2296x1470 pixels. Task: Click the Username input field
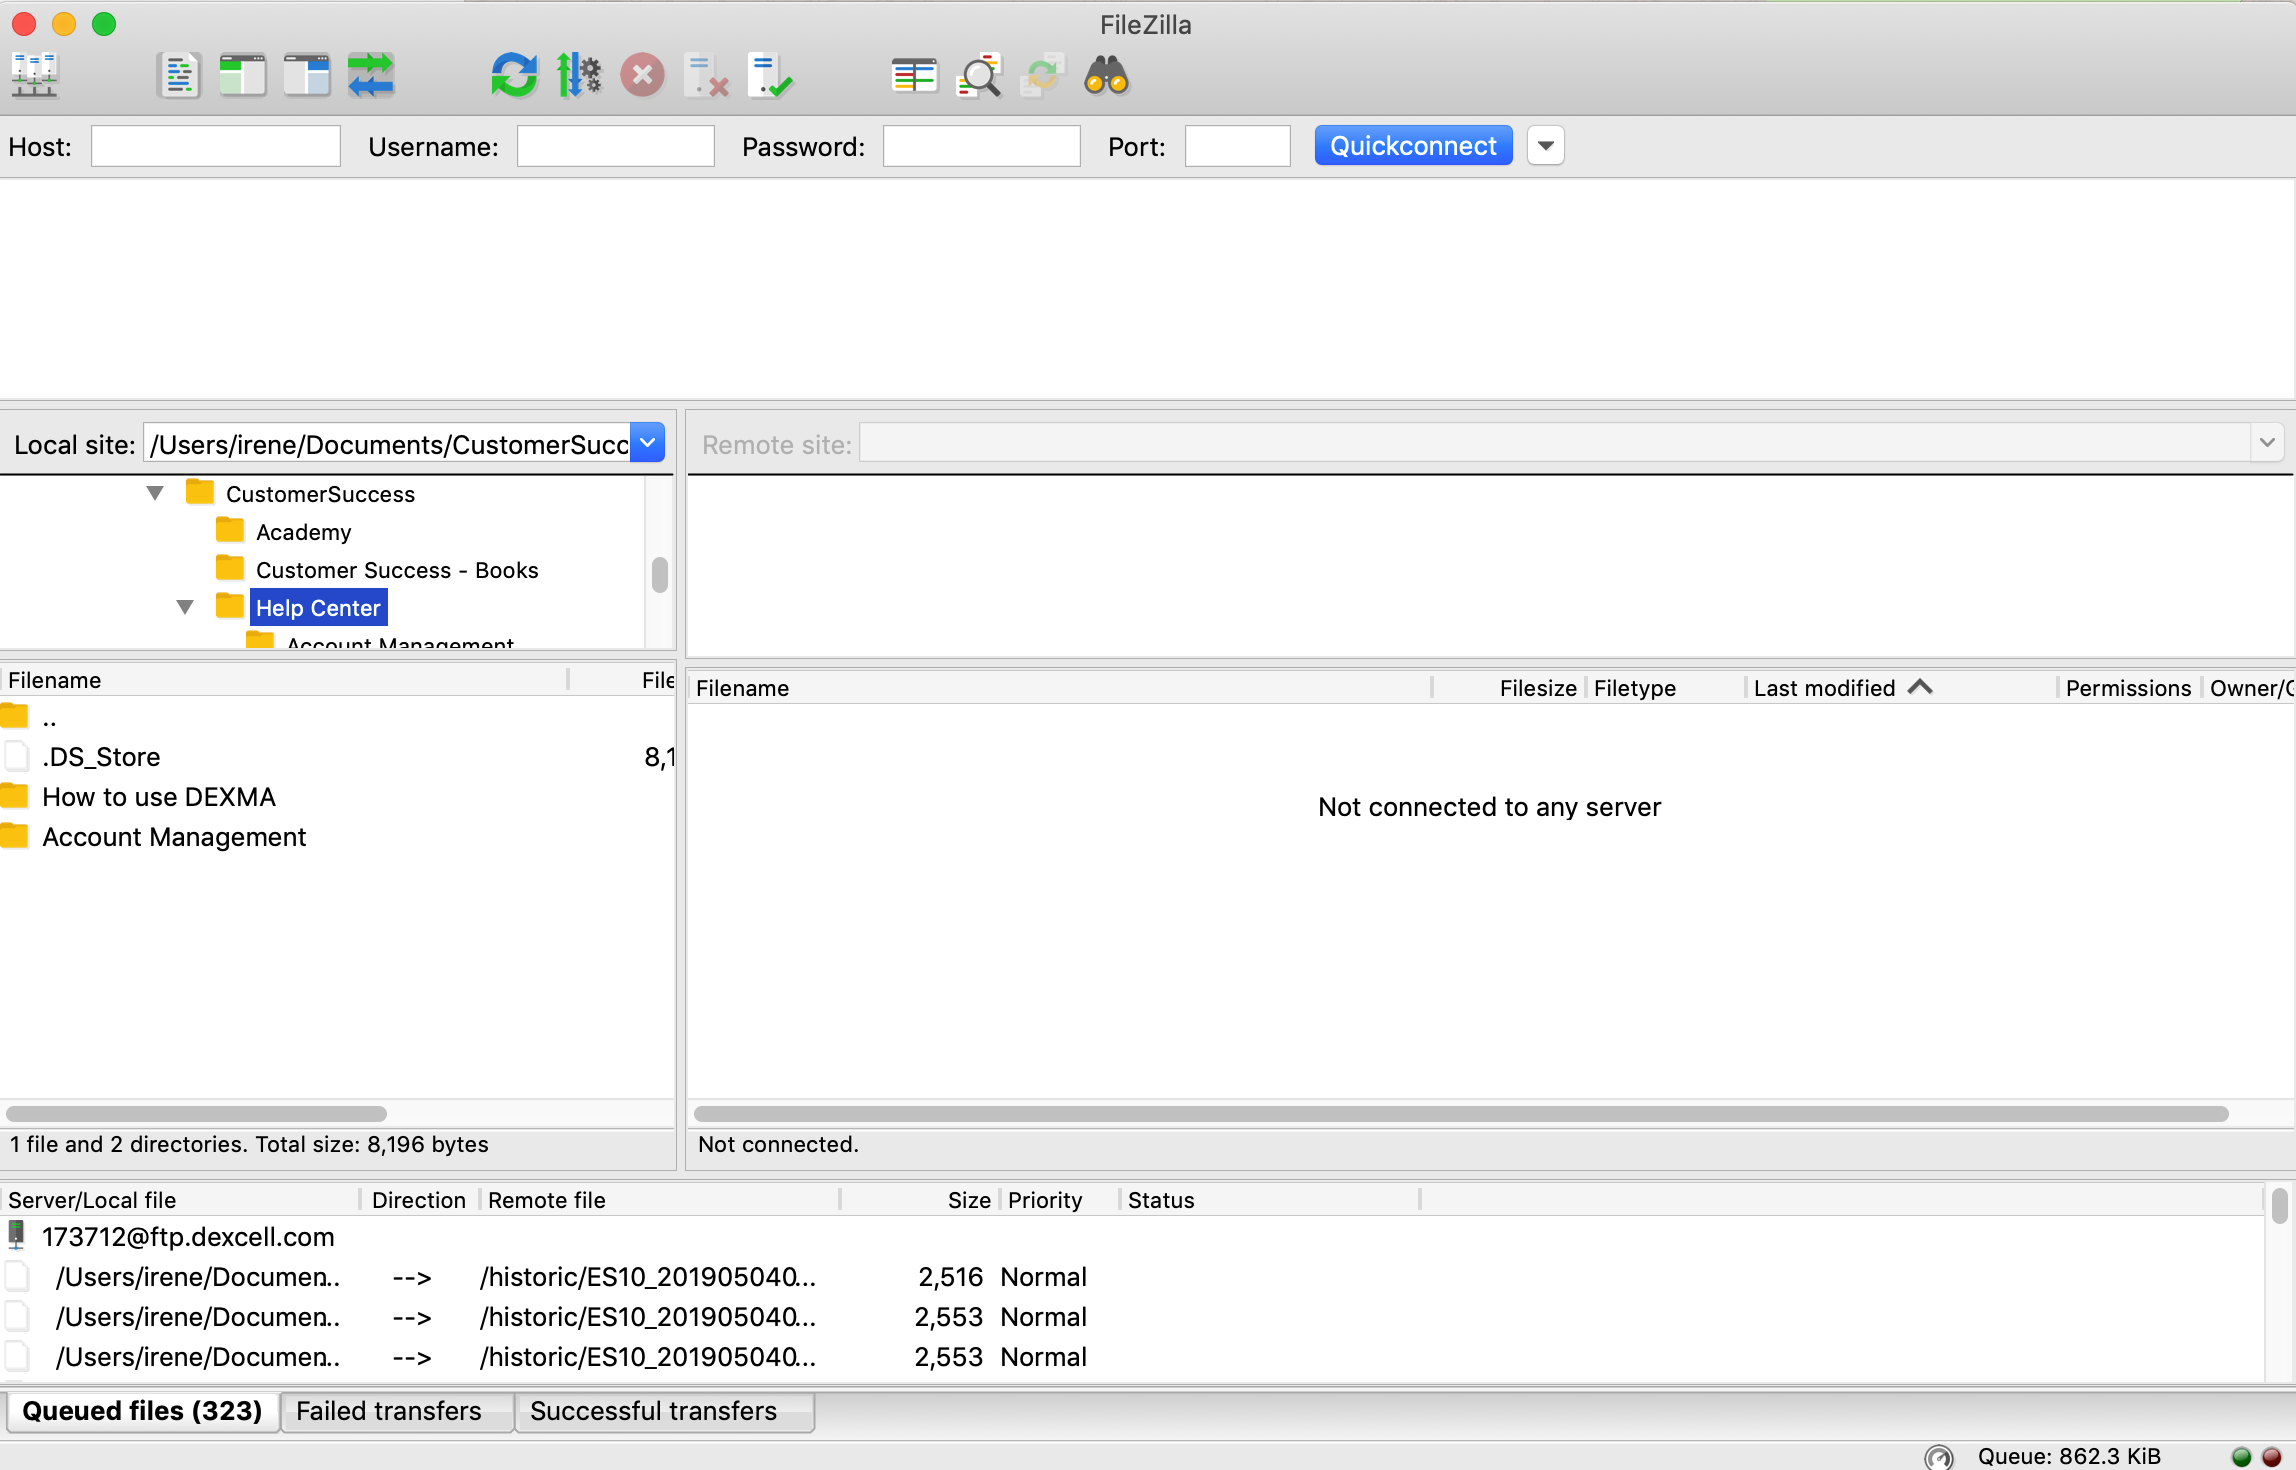point(616,146)
